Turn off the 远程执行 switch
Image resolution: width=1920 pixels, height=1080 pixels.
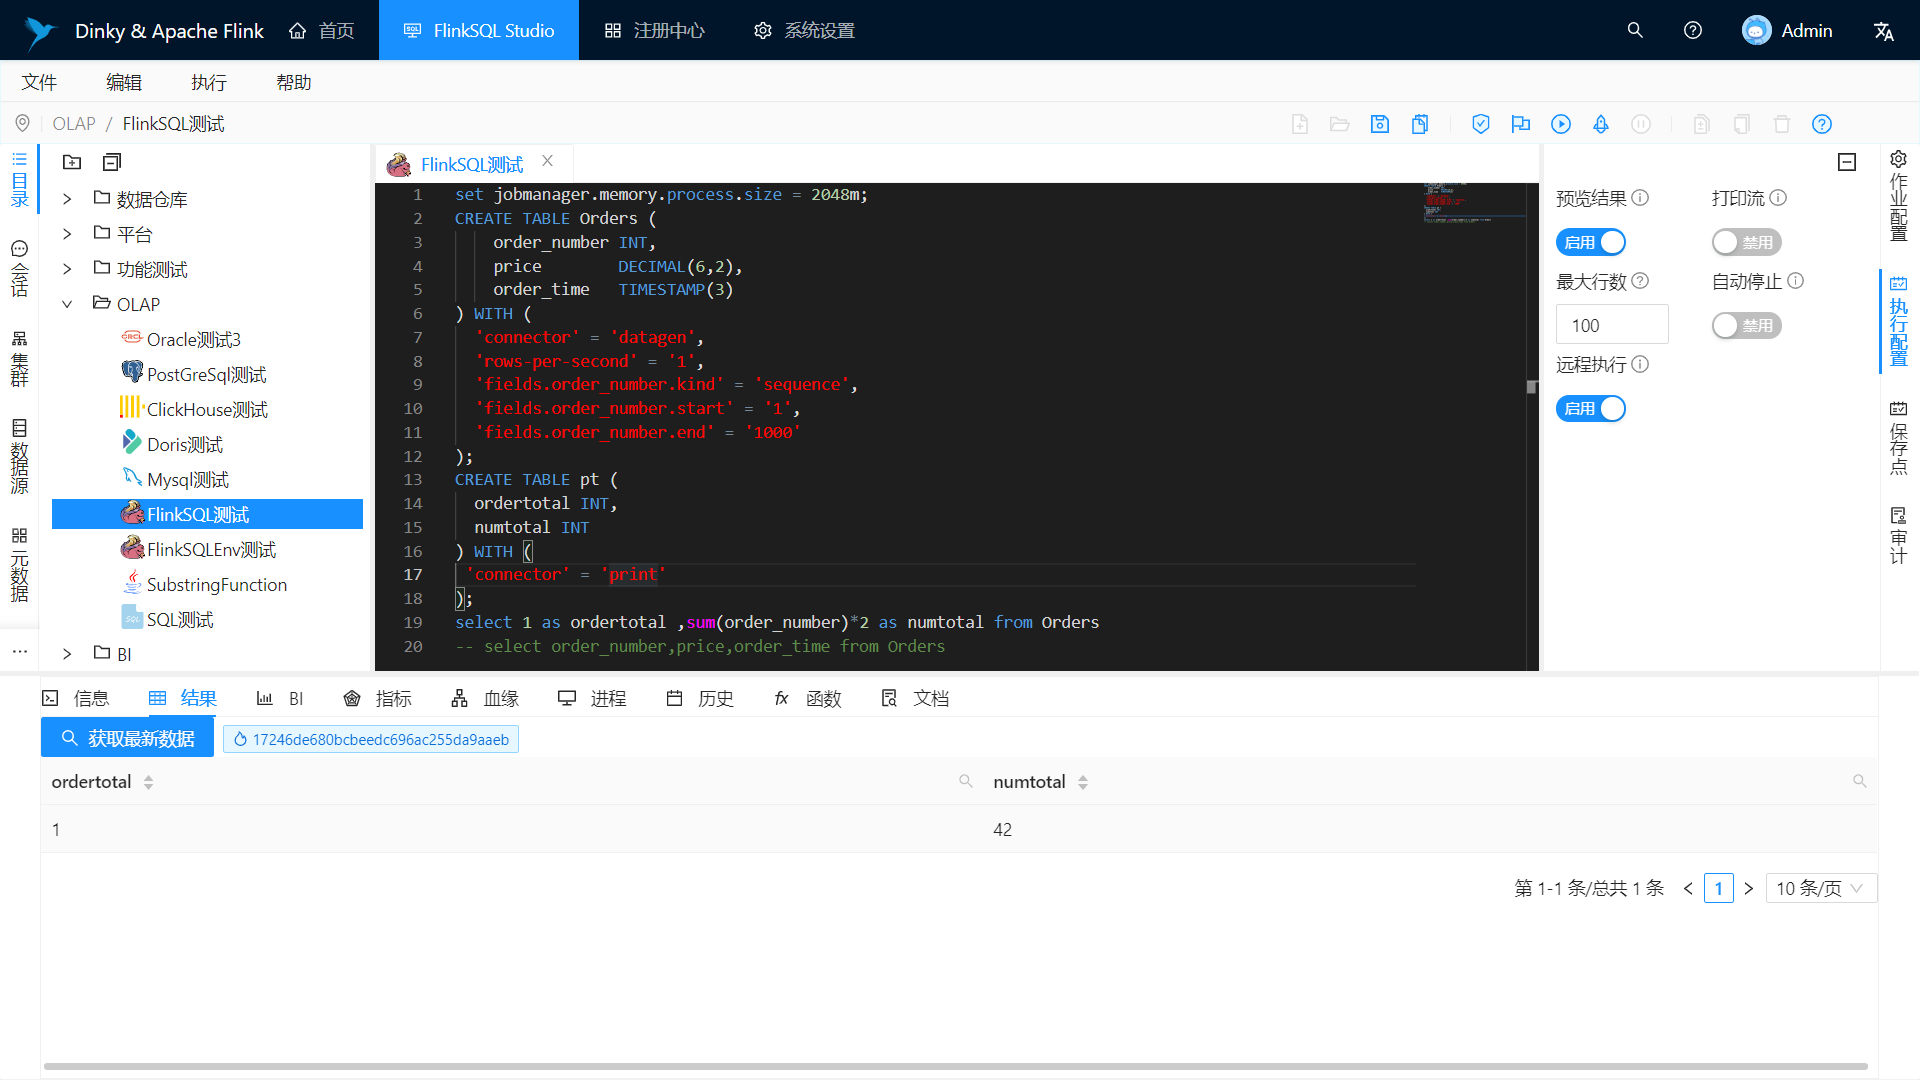coord(1590,409)
